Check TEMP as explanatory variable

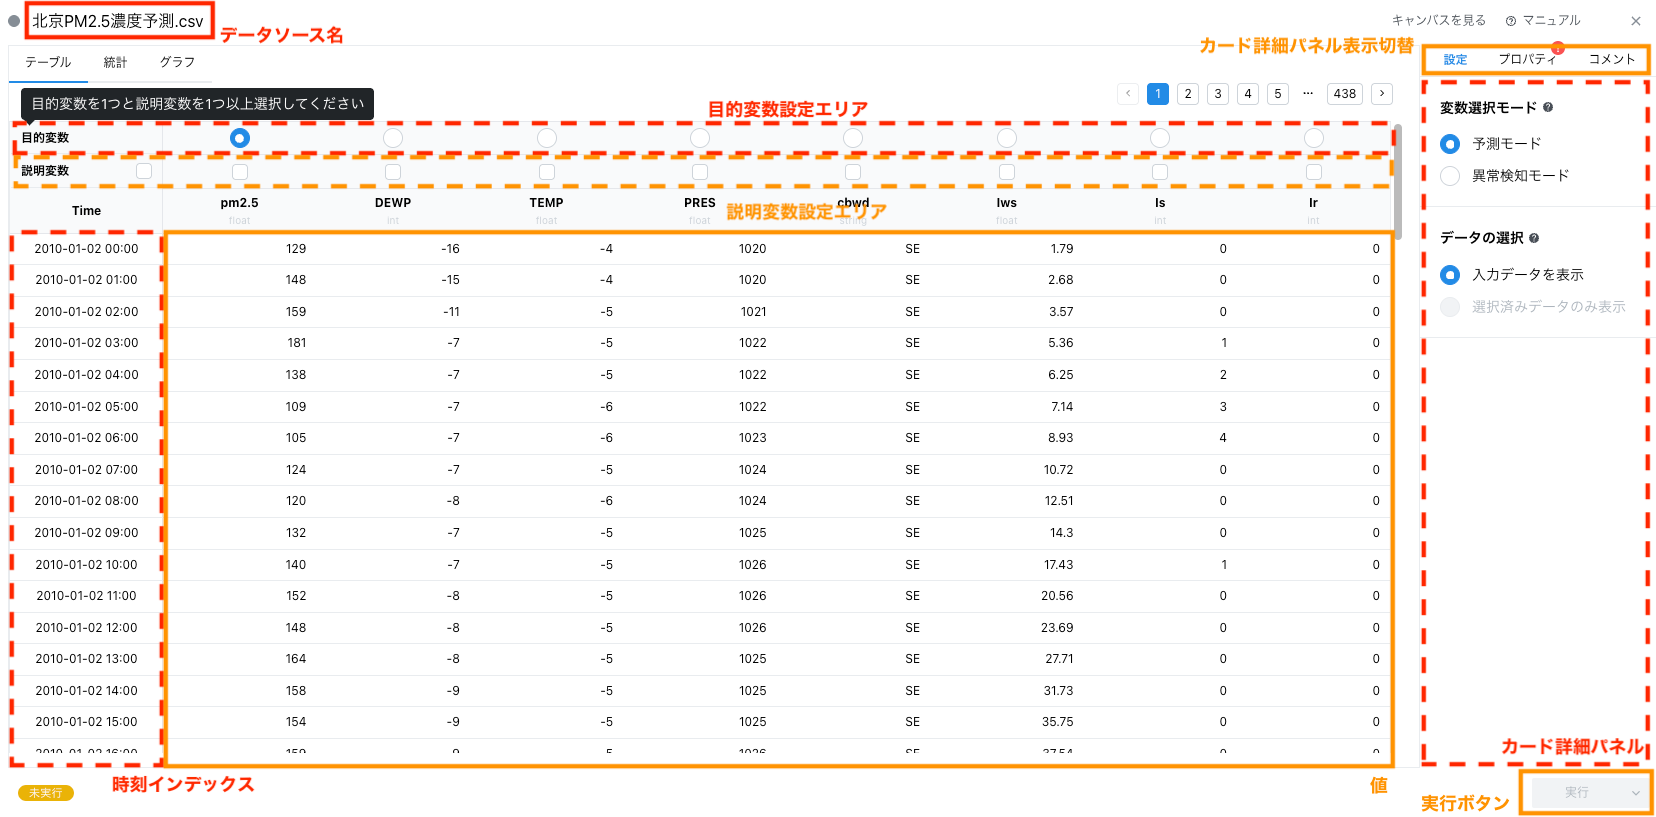[x=547, y=172]
